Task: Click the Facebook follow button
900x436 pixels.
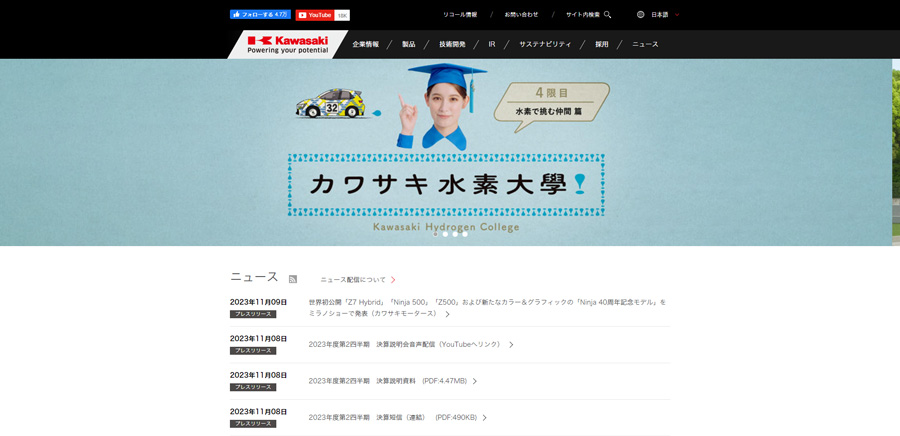Action: (260, 14)
